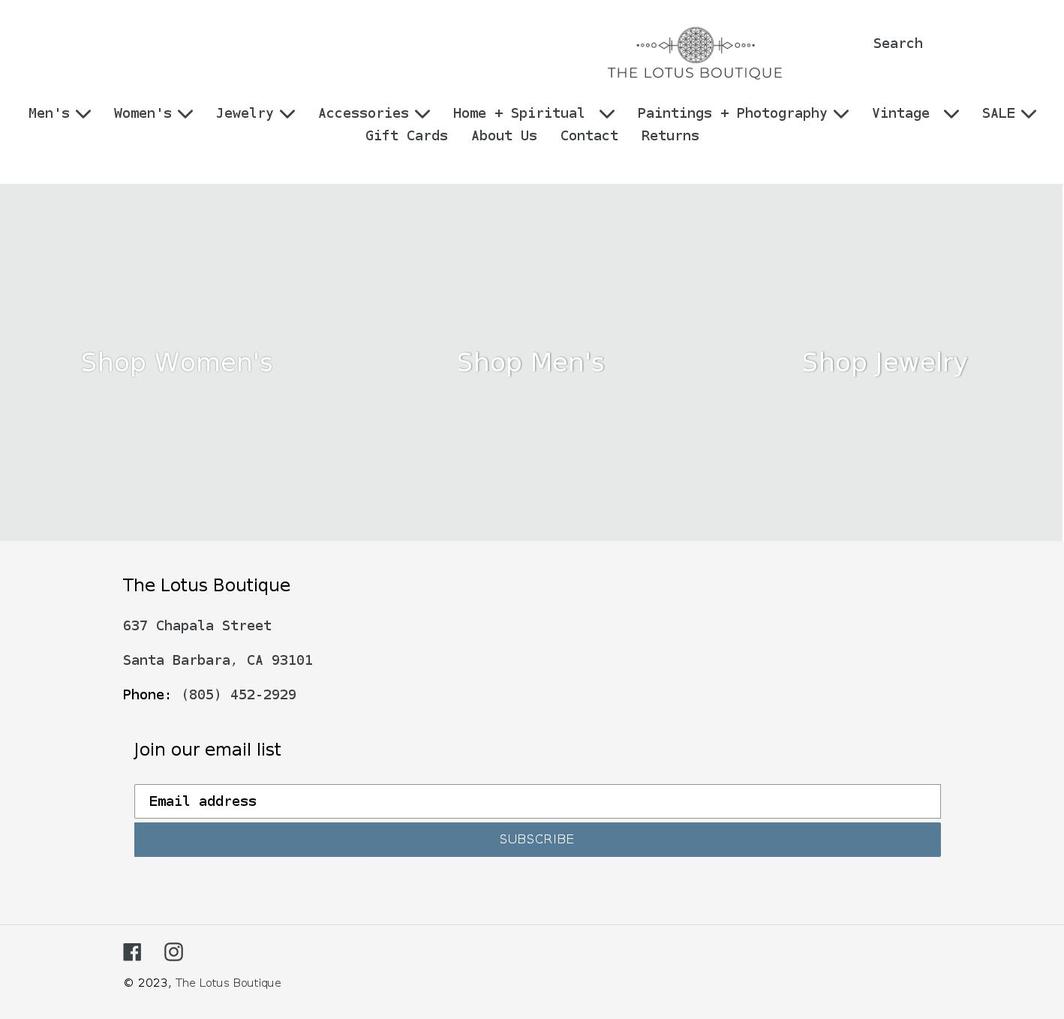Open the Contact page

point(589,136)
